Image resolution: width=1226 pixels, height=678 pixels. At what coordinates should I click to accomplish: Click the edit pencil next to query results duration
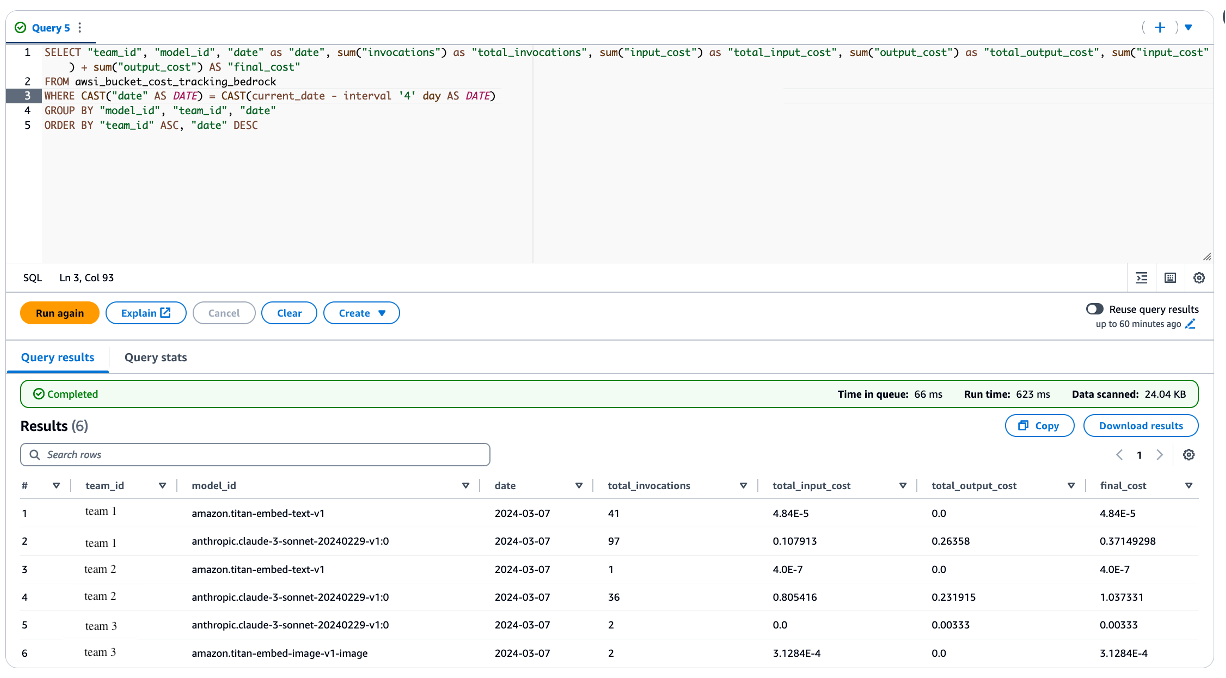pyautogui.click(x=1190, y=324)
